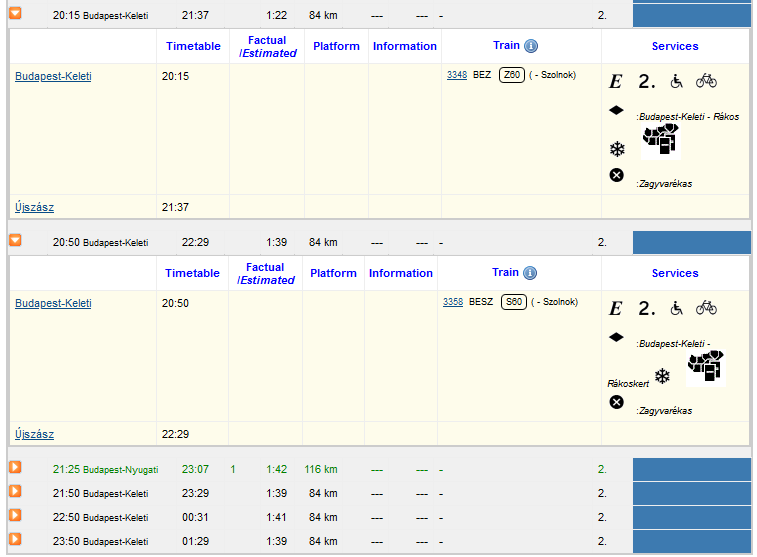The height and width of the screenshot is (557, 757).
Task: Open Újszász station link arriving 22:29
Action: tap(34, 434)
